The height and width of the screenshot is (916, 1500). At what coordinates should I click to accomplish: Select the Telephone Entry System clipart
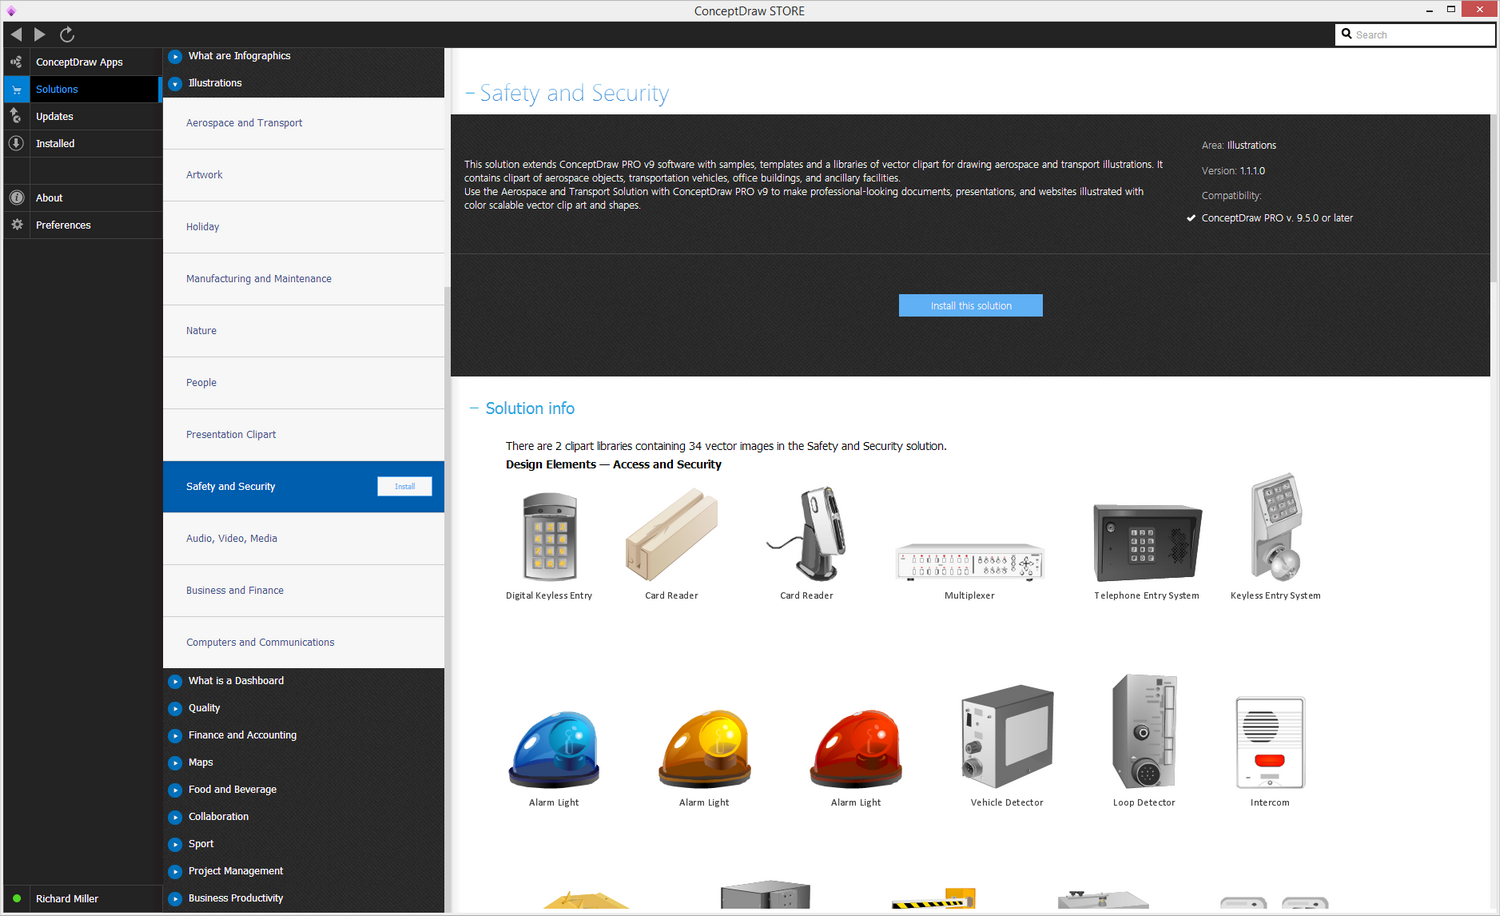[x=1147, y=543]
